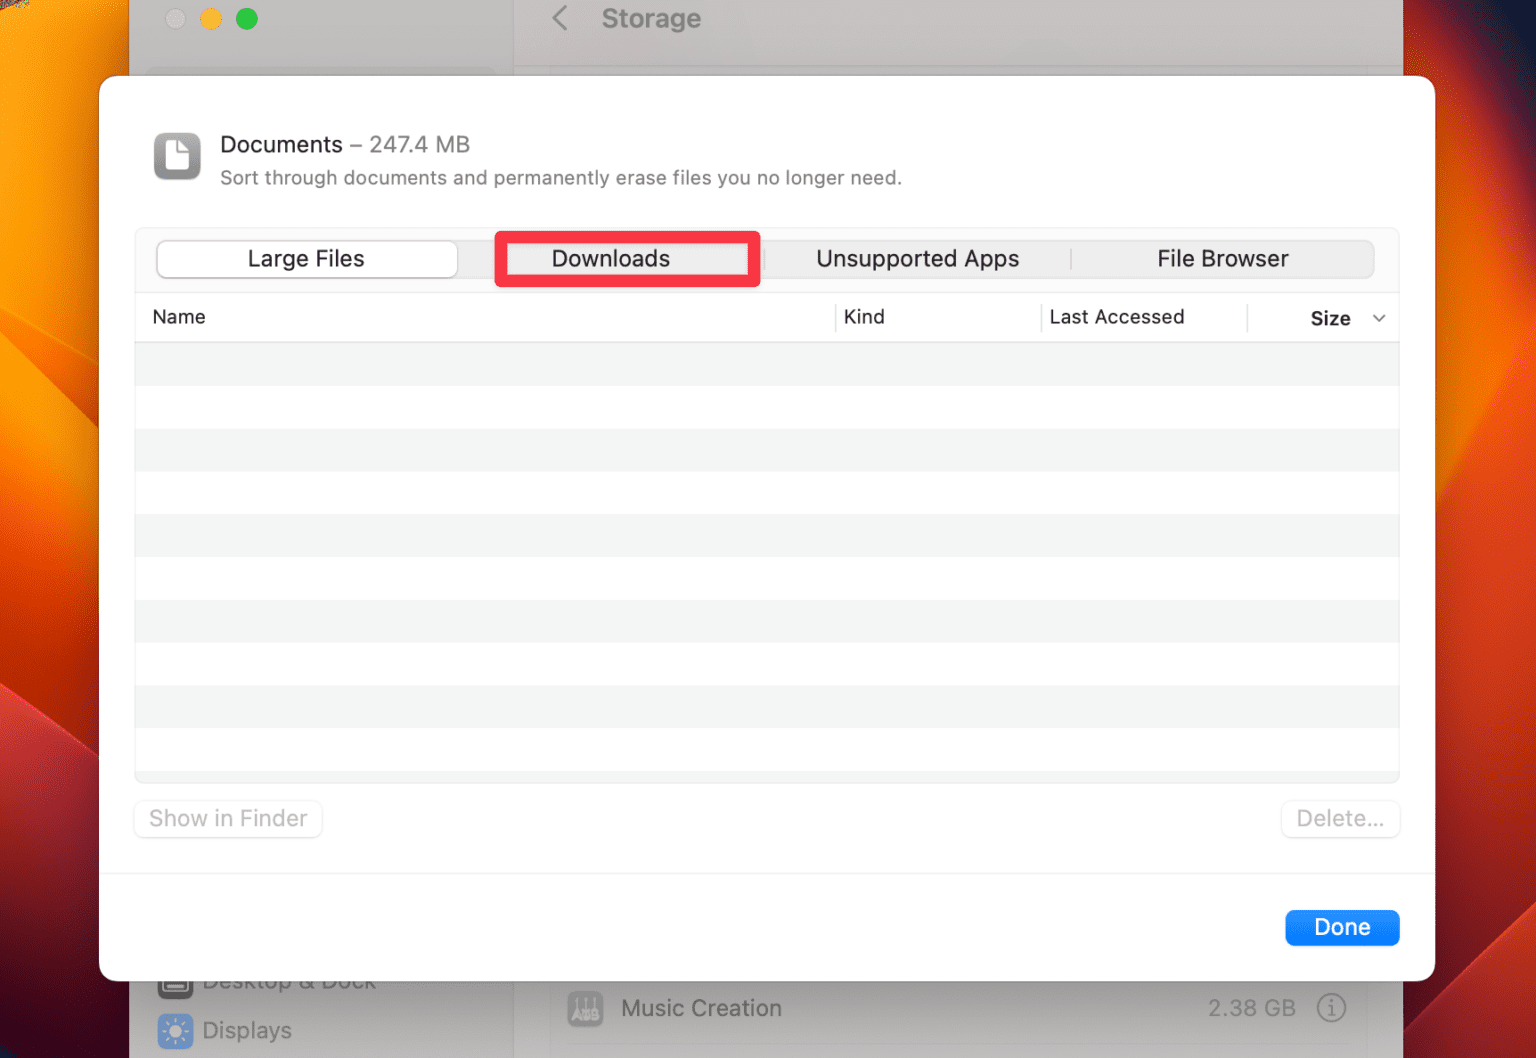Click the Music Creation instrument icon
Image resolution: width=1536 pixels, height=1058 pixels.
[586, 1008]
